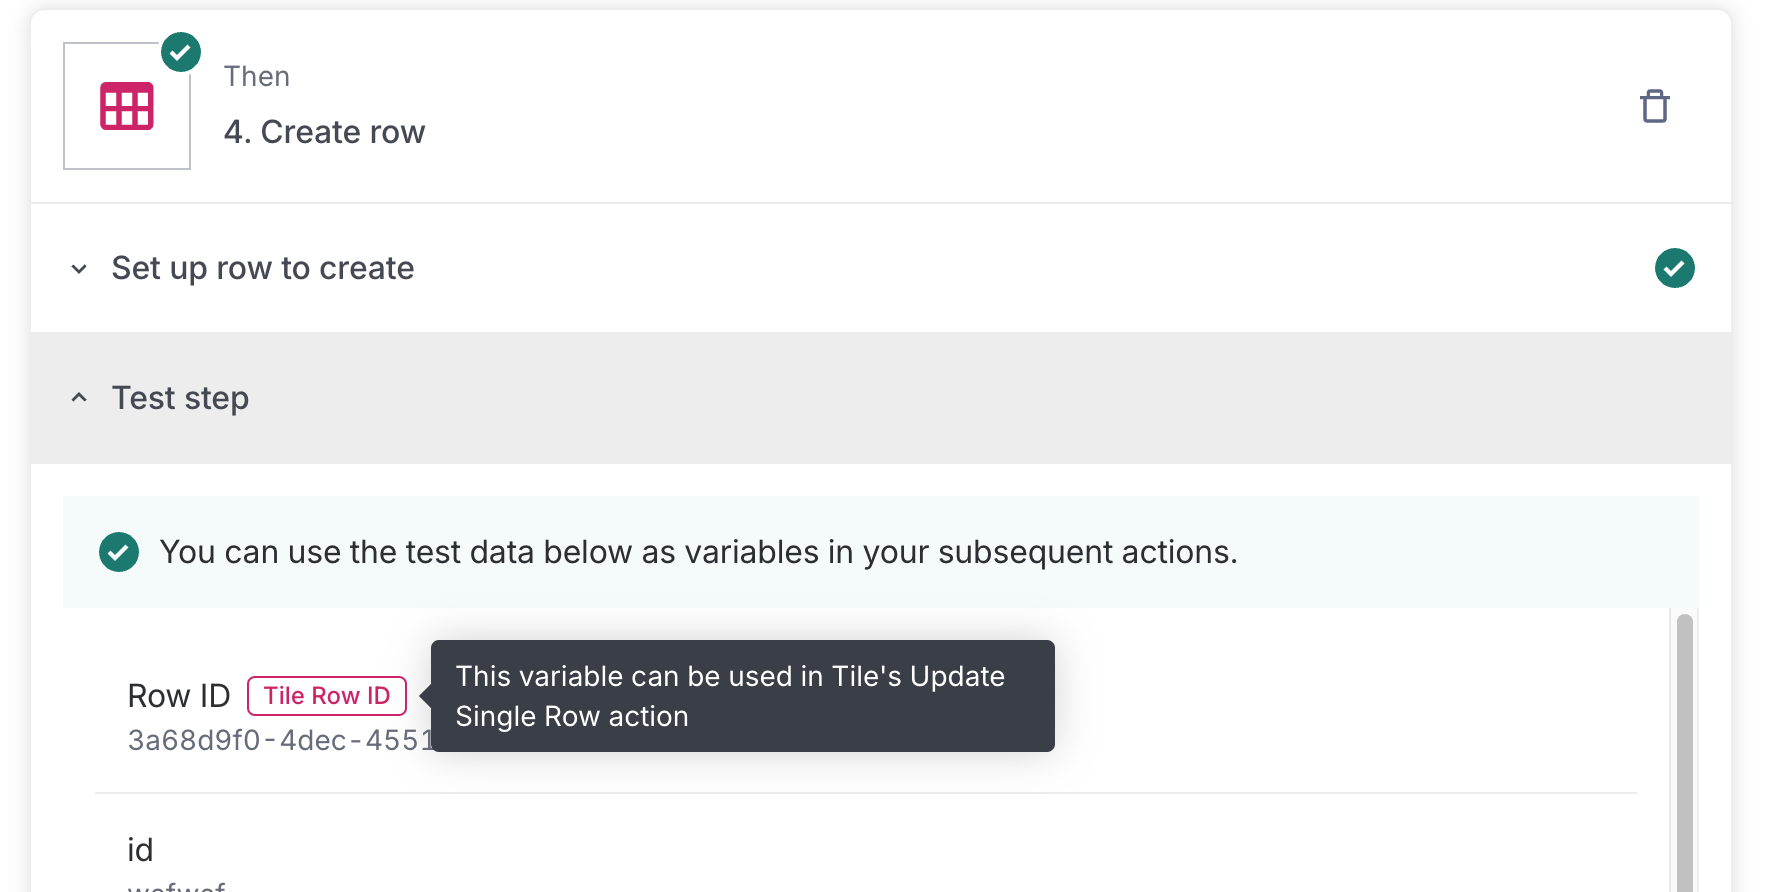Click the "Then" label above the step title
The width and height of the screenshot is (1774, 892).
point(257,77)
